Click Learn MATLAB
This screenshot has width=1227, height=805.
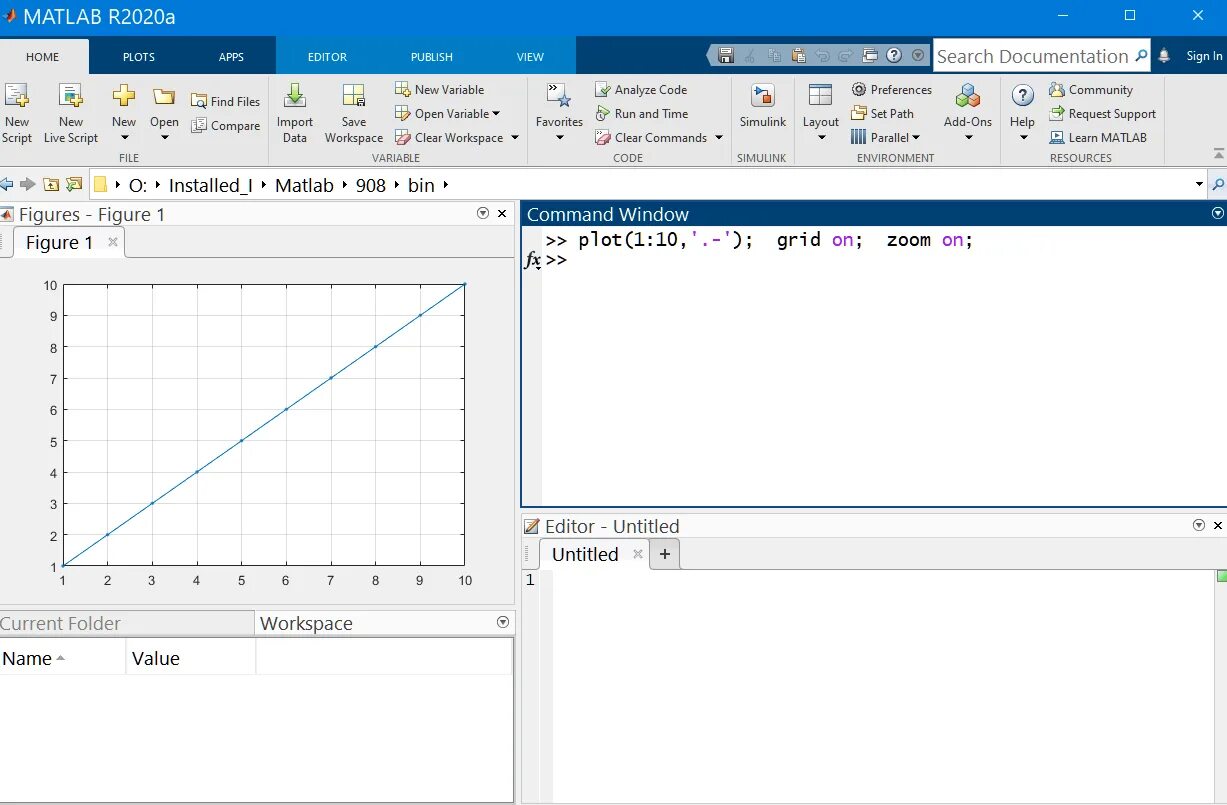point(1098,137)
